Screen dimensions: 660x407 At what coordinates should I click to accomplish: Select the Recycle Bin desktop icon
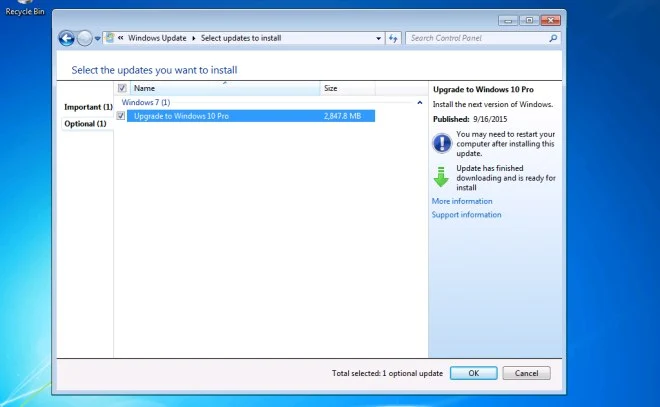pyautogui.click(x=25, y=8)
